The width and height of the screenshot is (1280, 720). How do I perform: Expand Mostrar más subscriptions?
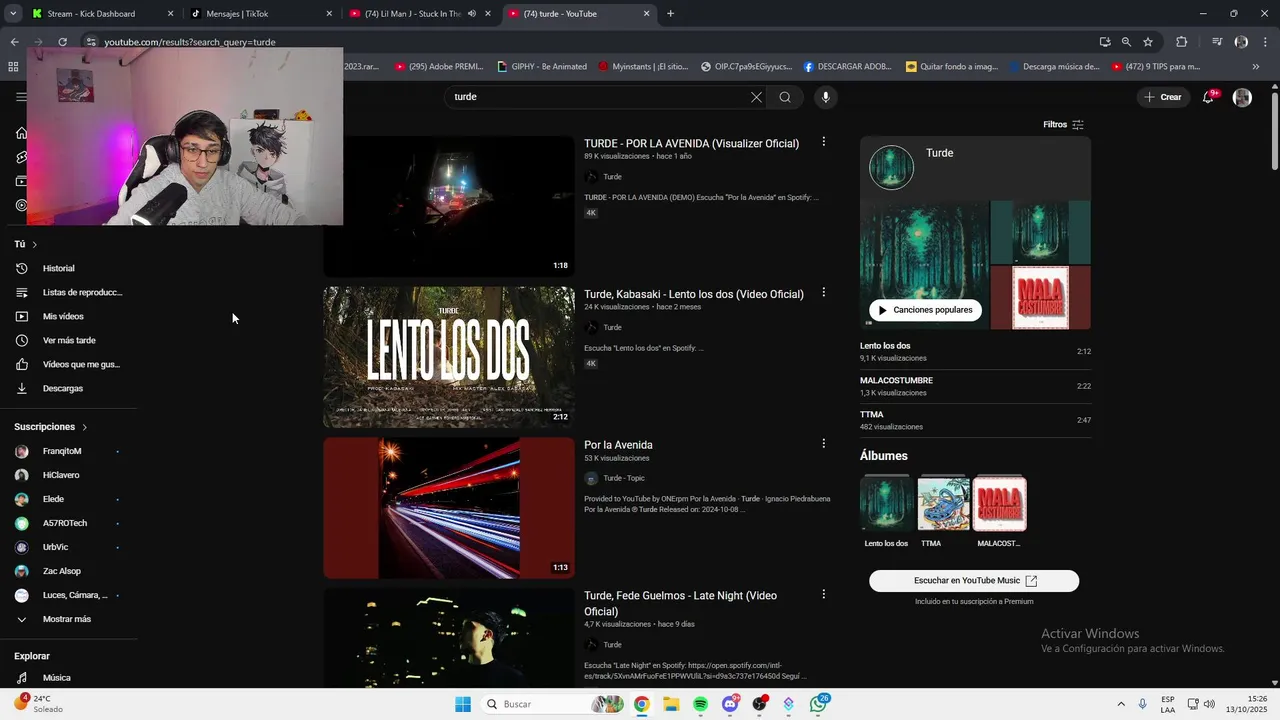point(68,619)
